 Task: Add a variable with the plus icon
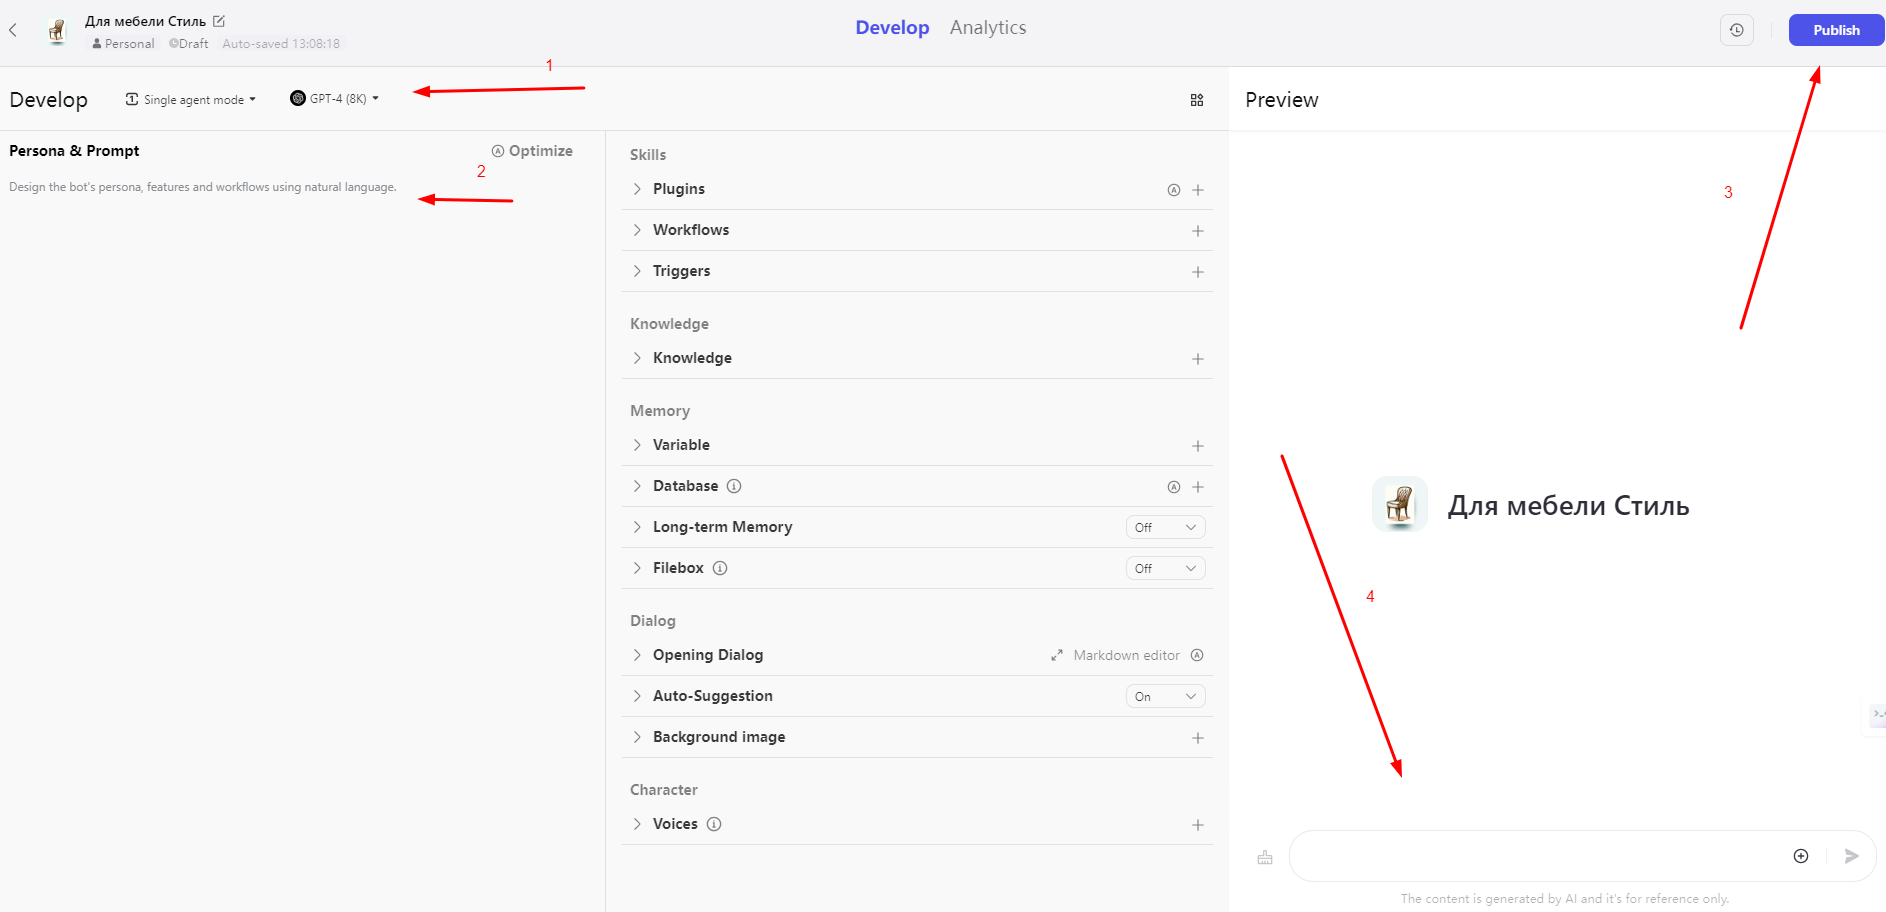click(1198, 446)
